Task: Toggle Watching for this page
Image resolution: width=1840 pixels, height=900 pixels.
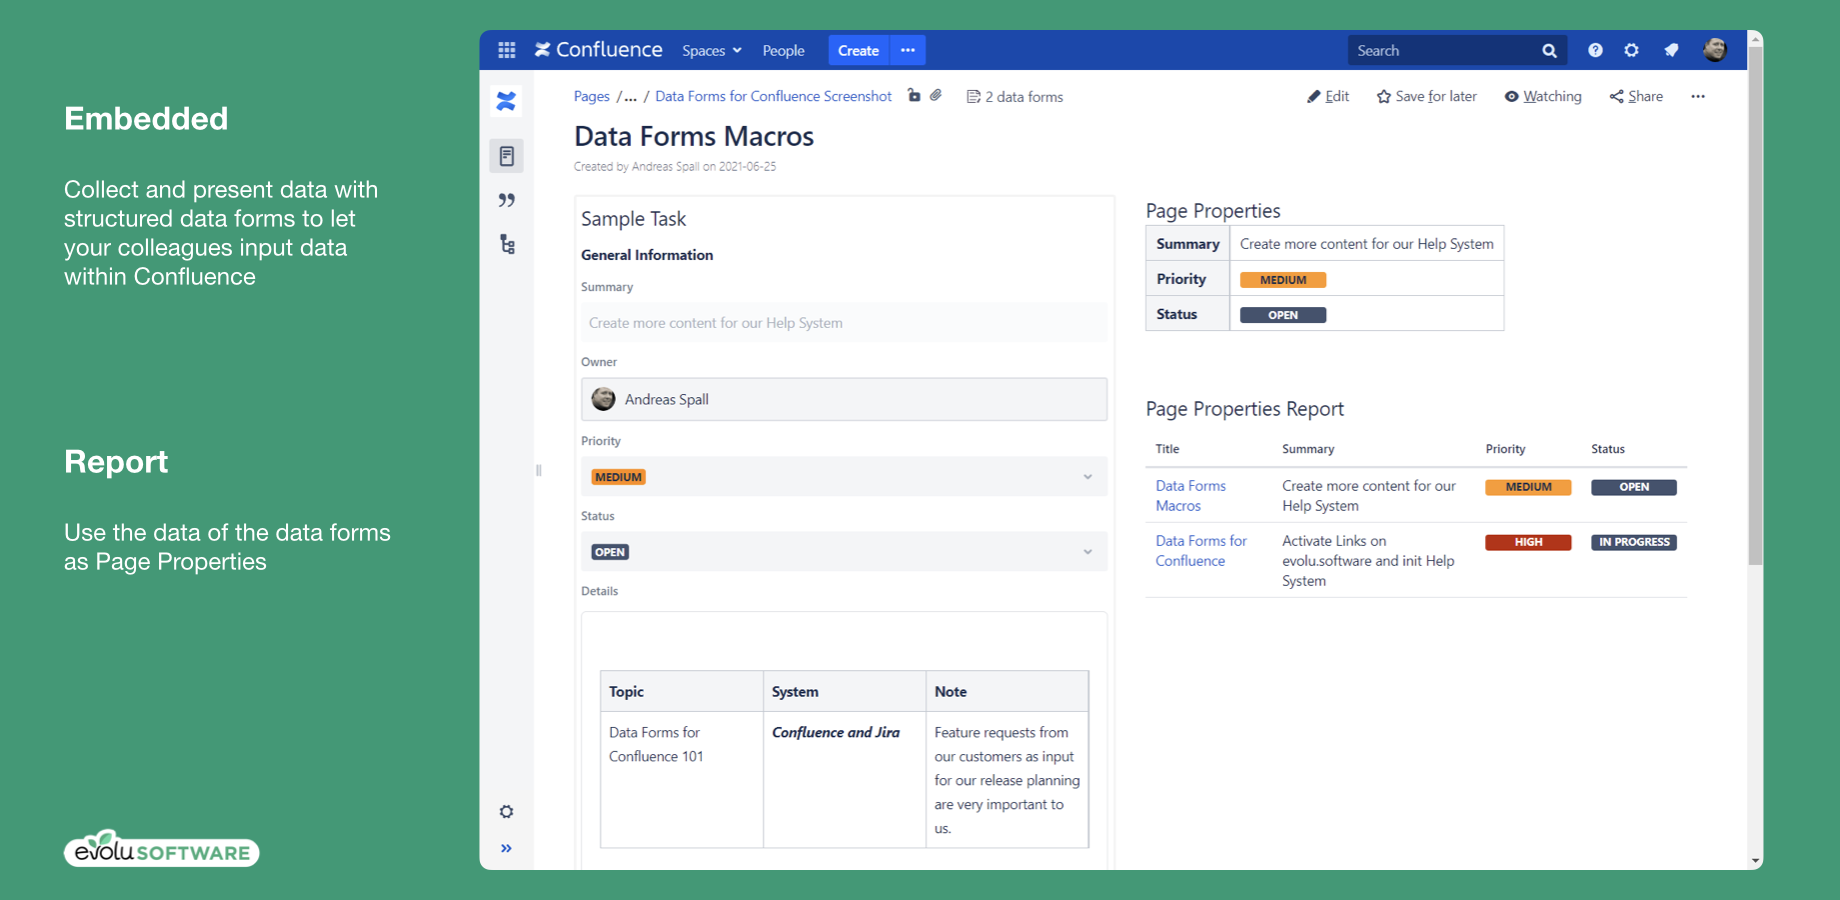Action: pos(1543,96)
